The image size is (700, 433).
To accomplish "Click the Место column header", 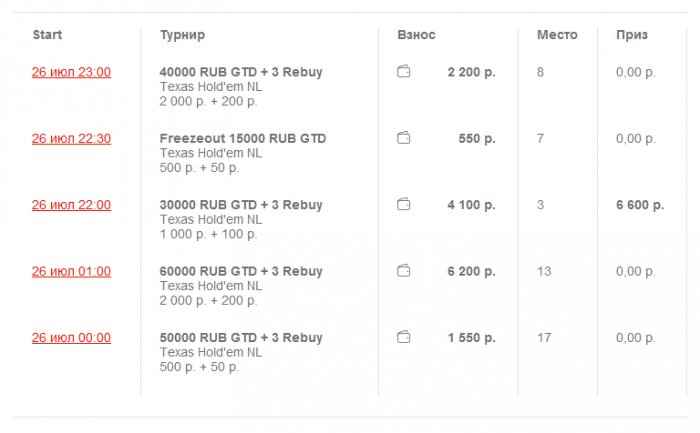I will point(557,35).
